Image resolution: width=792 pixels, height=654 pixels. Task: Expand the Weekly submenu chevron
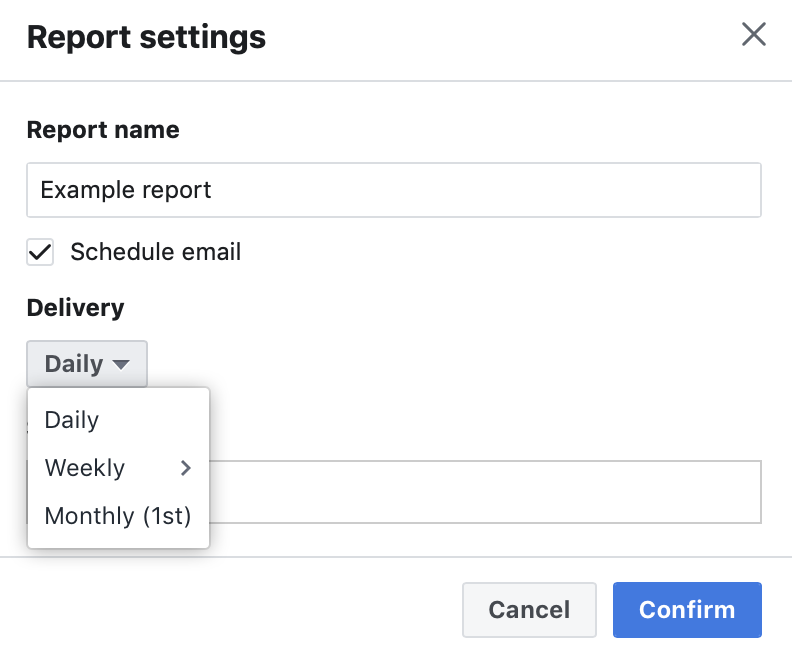[186, 468]
